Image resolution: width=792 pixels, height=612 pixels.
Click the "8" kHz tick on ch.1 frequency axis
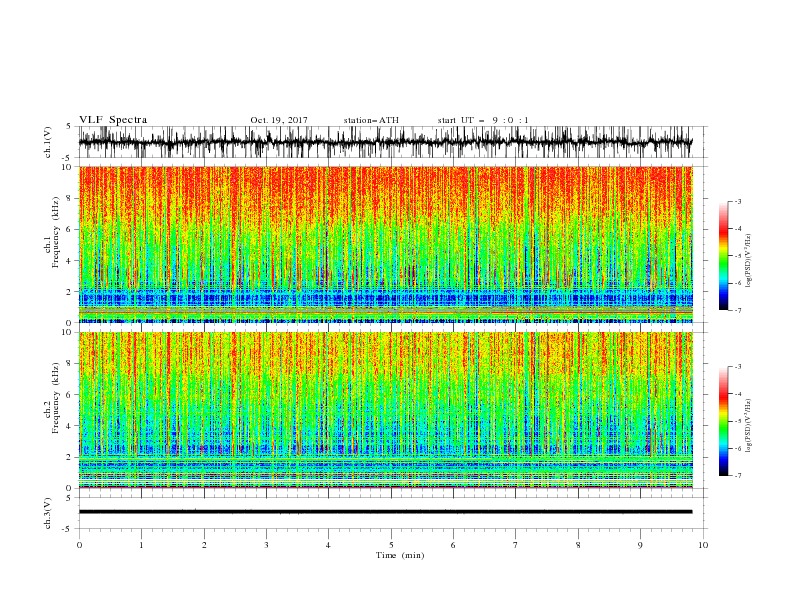coord(70,198)
